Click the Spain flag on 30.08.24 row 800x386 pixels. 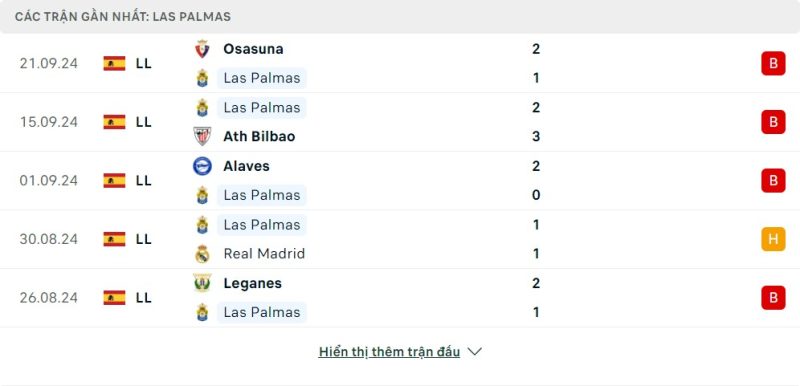[114, 239]
